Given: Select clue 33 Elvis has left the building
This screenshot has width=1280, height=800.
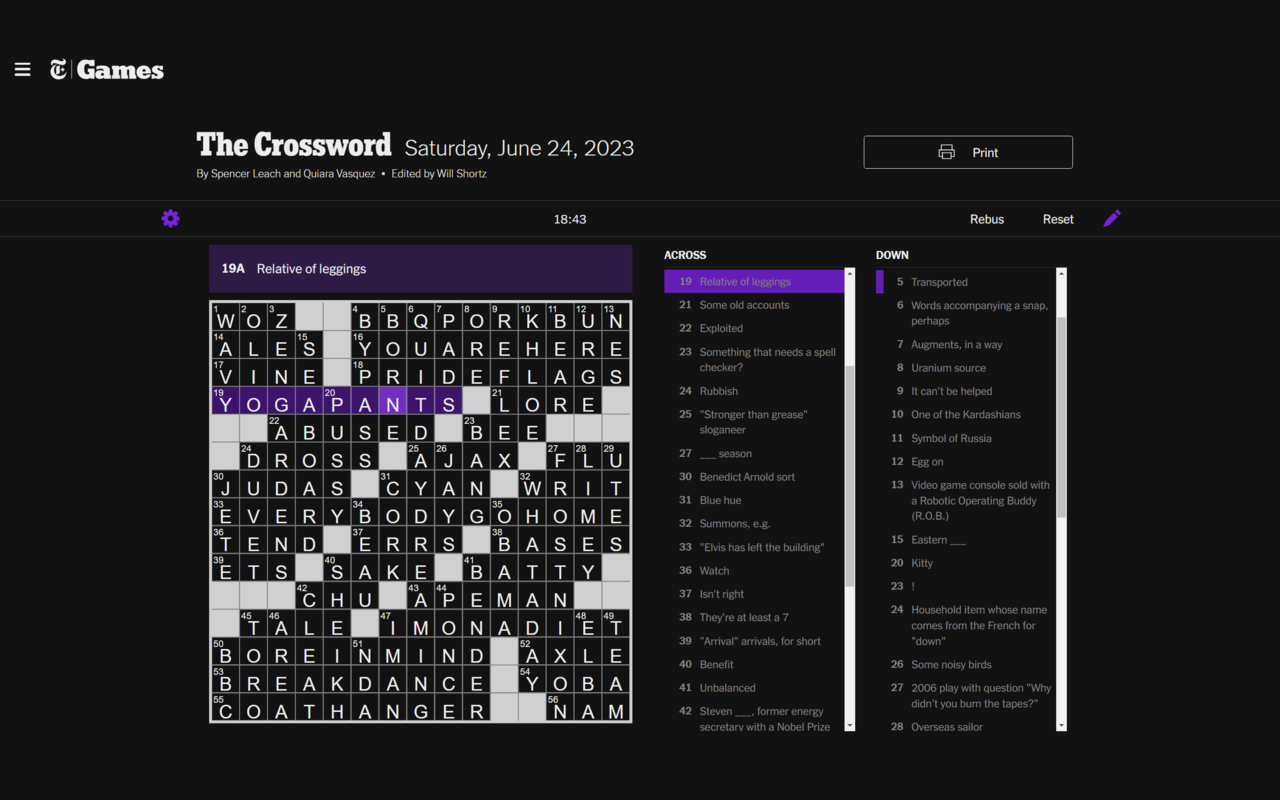Looking at the screenshot, I should (x=754, y=547).
